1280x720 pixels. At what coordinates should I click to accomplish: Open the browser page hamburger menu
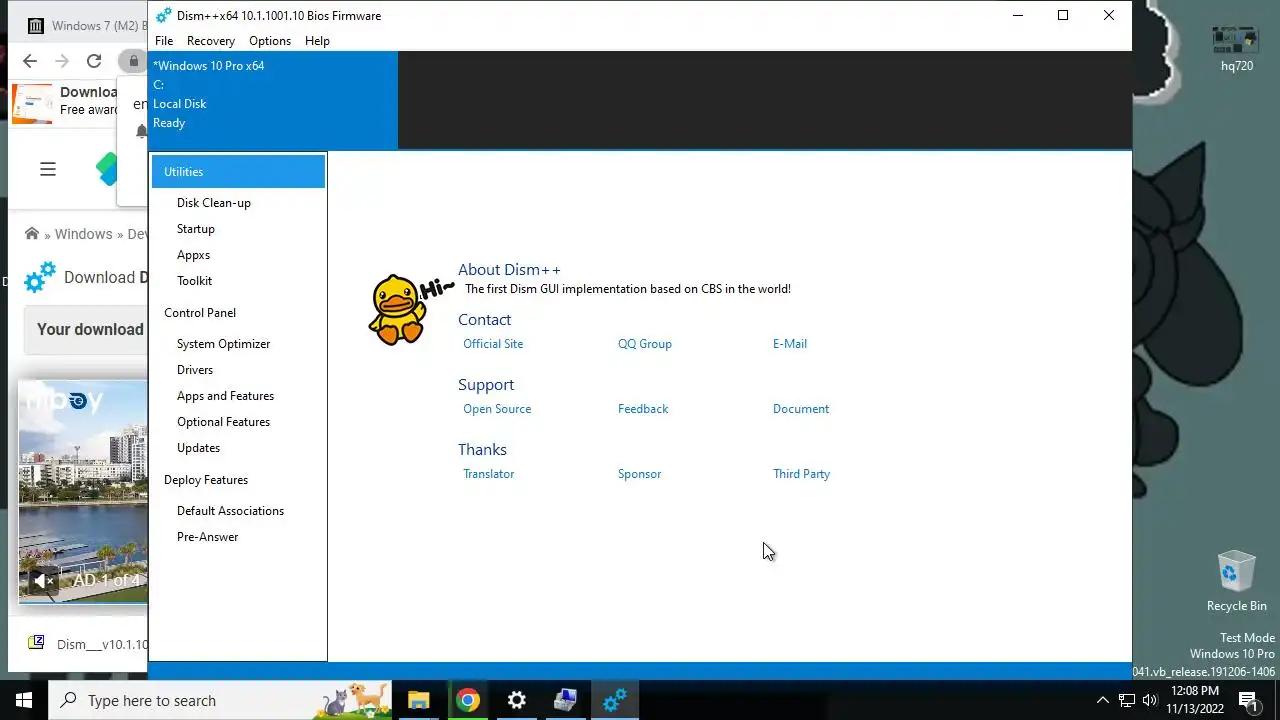[48, 169]
